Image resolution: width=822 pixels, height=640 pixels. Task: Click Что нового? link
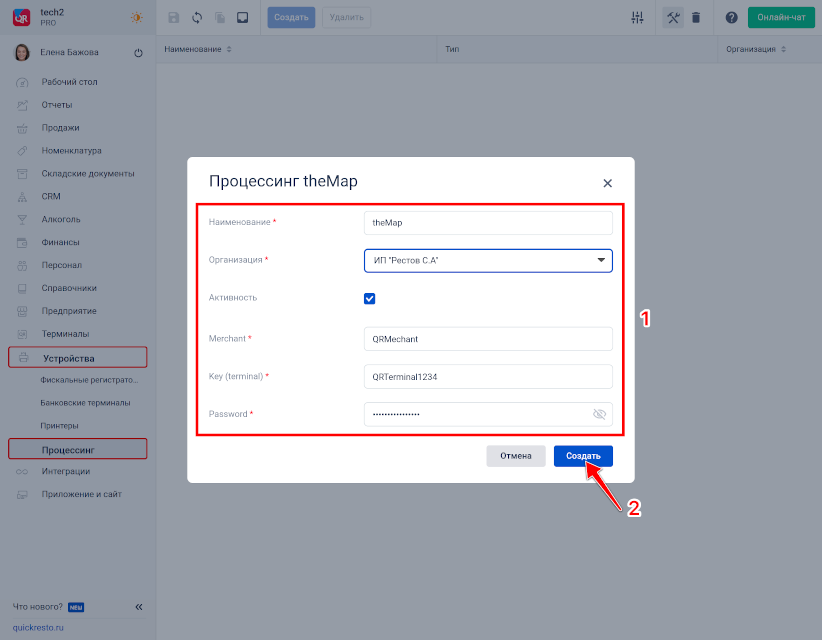[x=37, y=607]
